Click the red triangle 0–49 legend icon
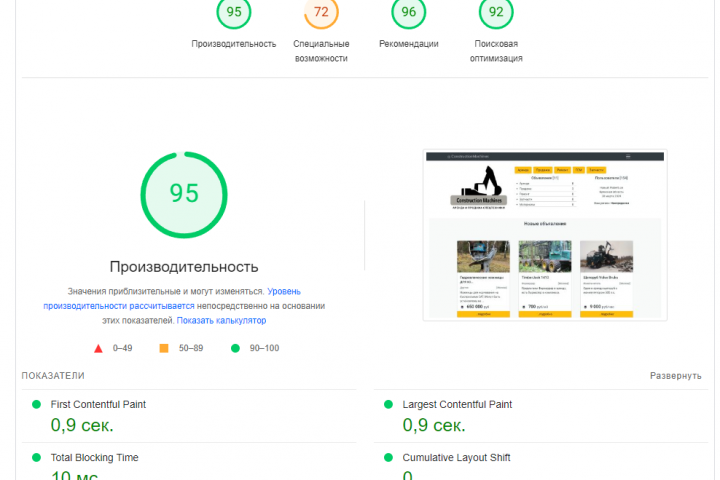Screen dimensions: 720x480 98,348
